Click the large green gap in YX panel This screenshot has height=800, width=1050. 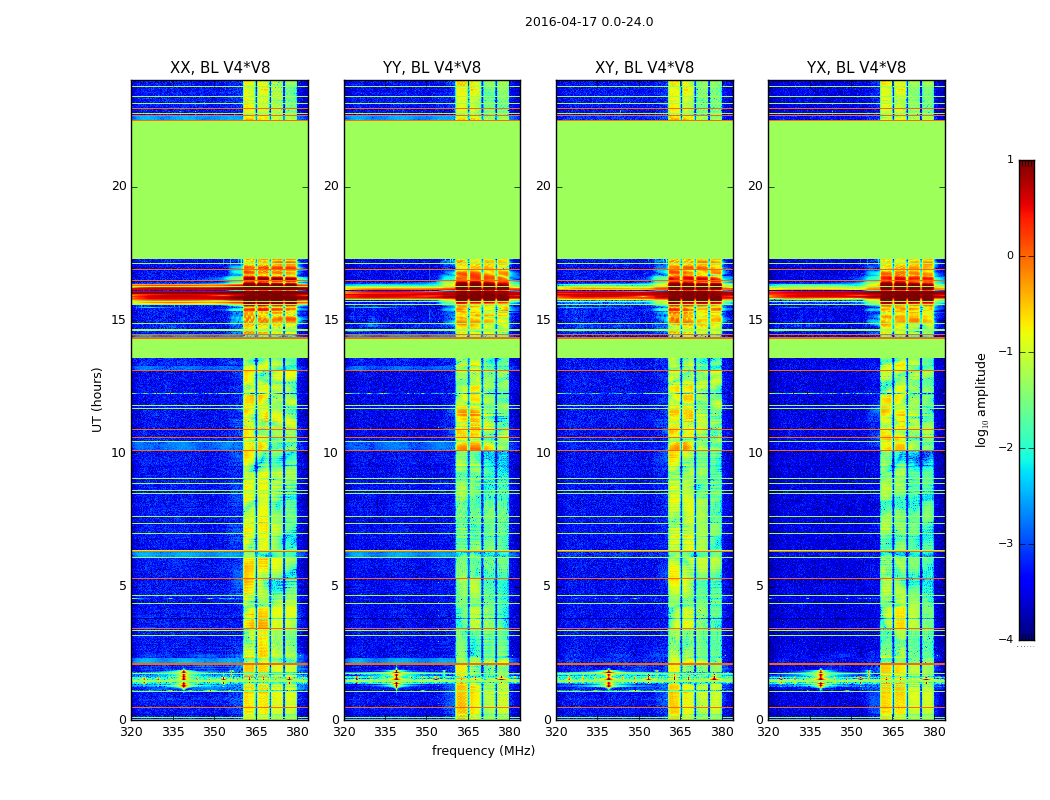click(856, 190)
